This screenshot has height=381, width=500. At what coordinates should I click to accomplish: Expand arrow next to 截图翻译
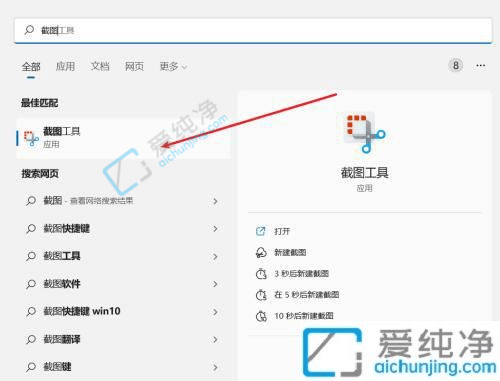coord(215,339)
